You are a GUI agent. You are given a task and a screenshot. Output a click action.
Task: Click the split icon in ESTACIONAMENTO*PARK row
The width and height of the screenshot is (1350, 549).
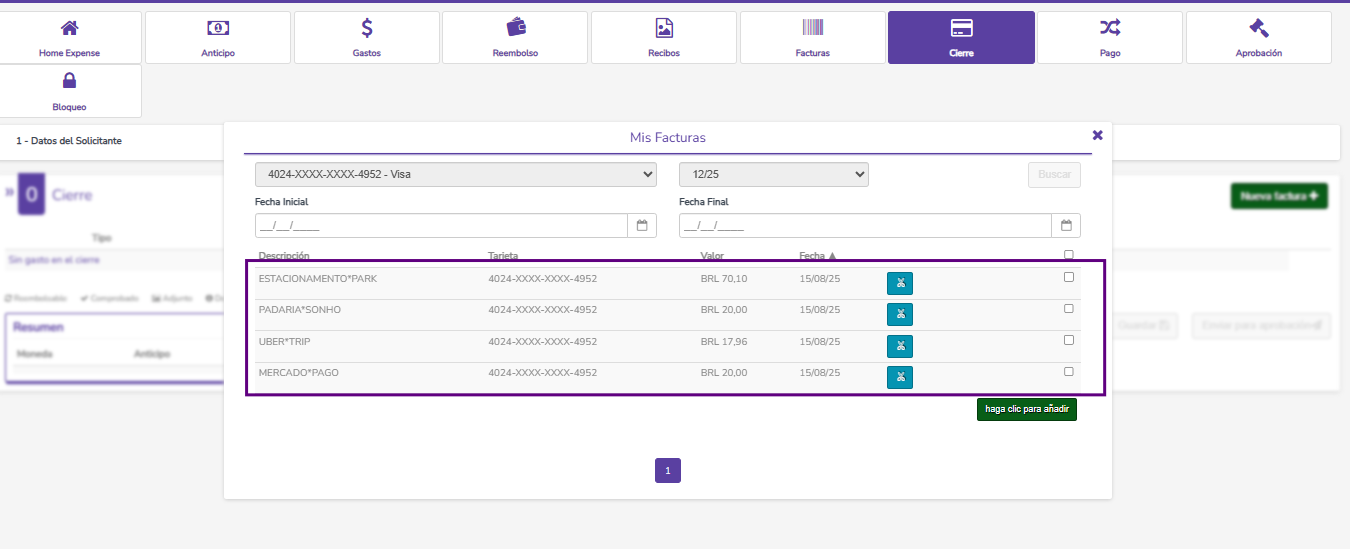(x=899, y=283)
